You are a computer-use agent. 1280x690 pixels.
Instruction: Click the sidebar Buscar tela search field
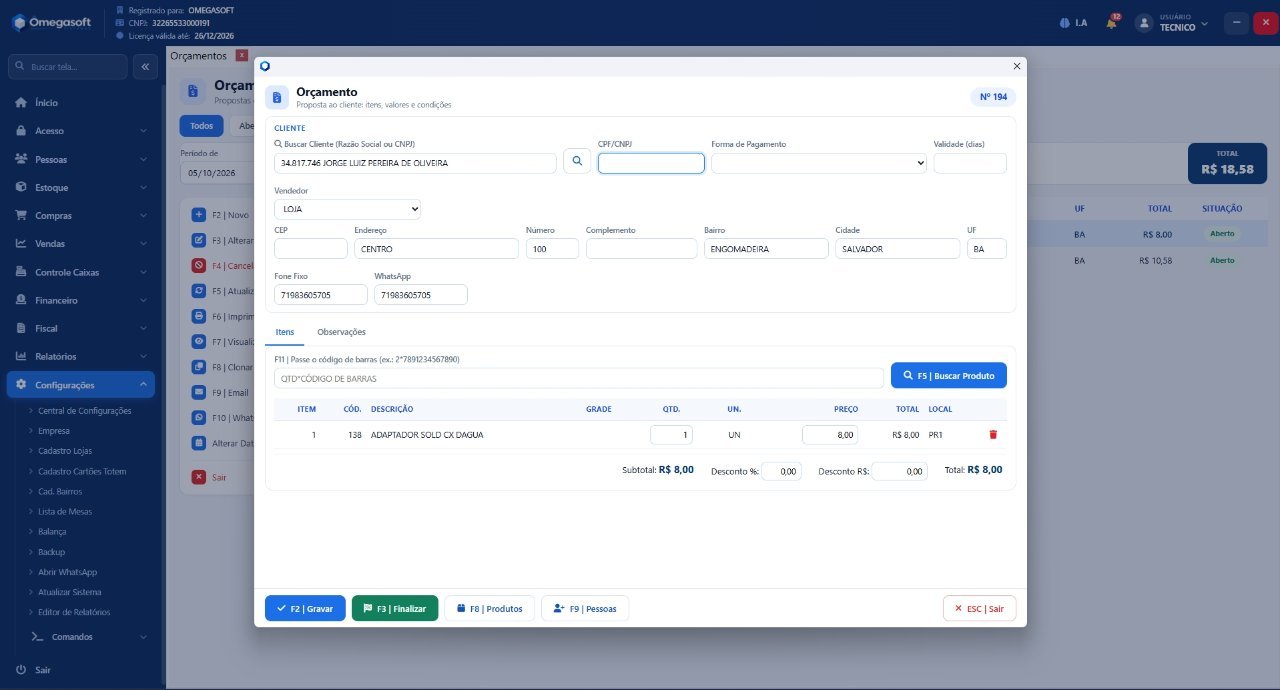68,67
